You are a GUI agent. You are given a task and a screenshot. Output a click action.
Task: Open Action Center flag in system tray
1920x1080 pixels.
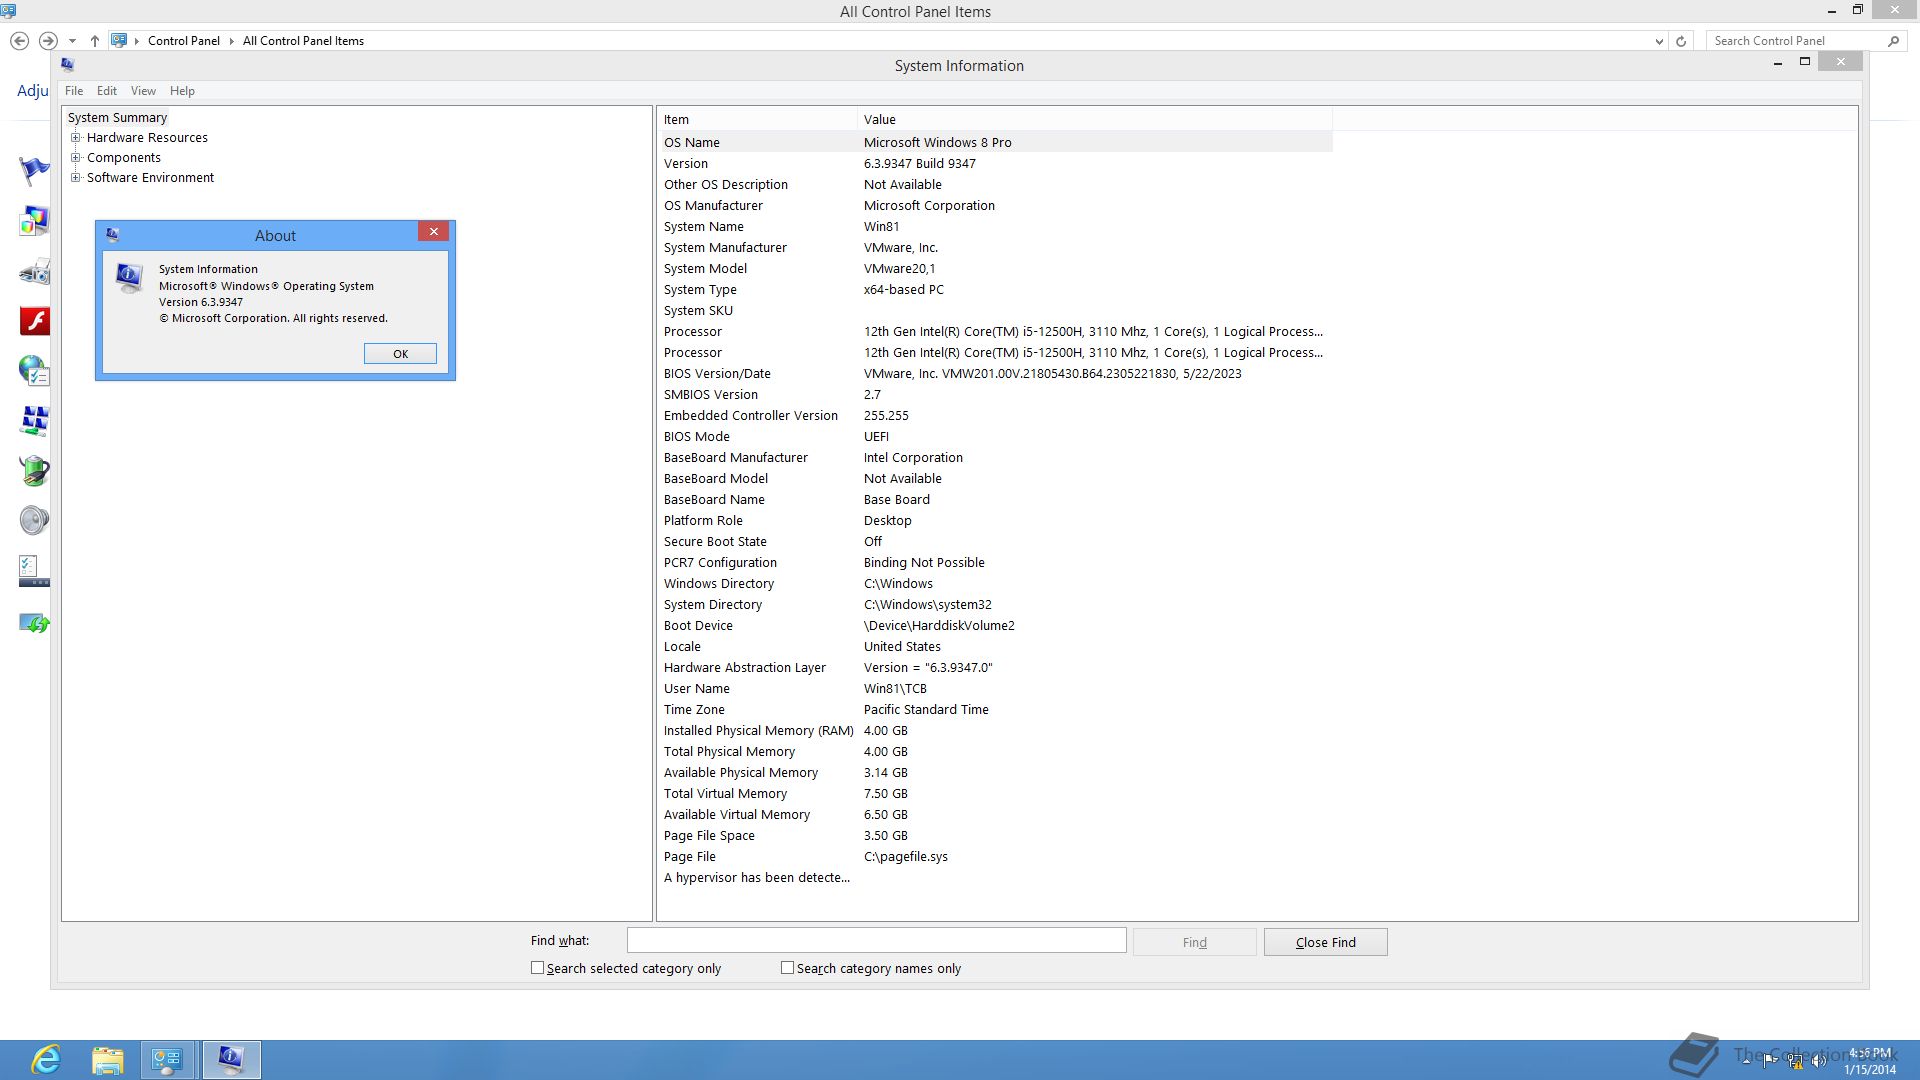[x=1770, y=1061]
